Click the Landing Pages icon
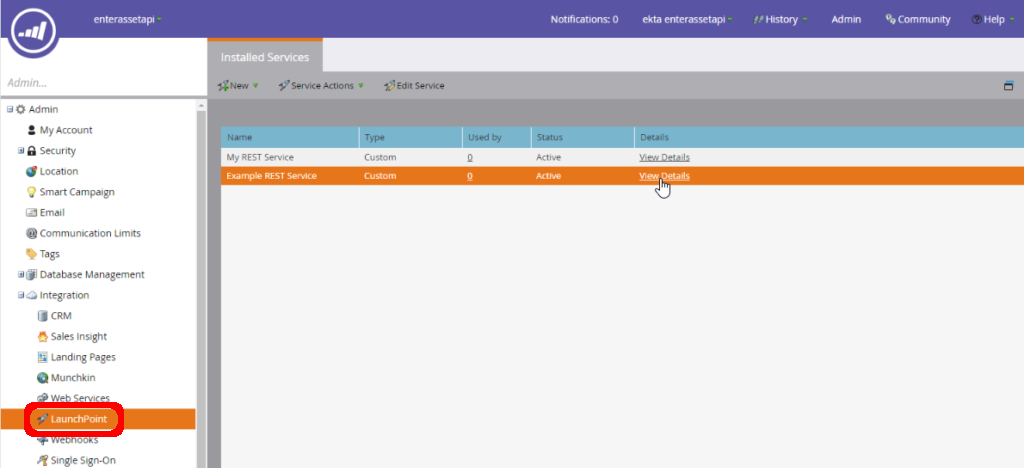The image size is (1024, 468). click(x=42, y=357)
